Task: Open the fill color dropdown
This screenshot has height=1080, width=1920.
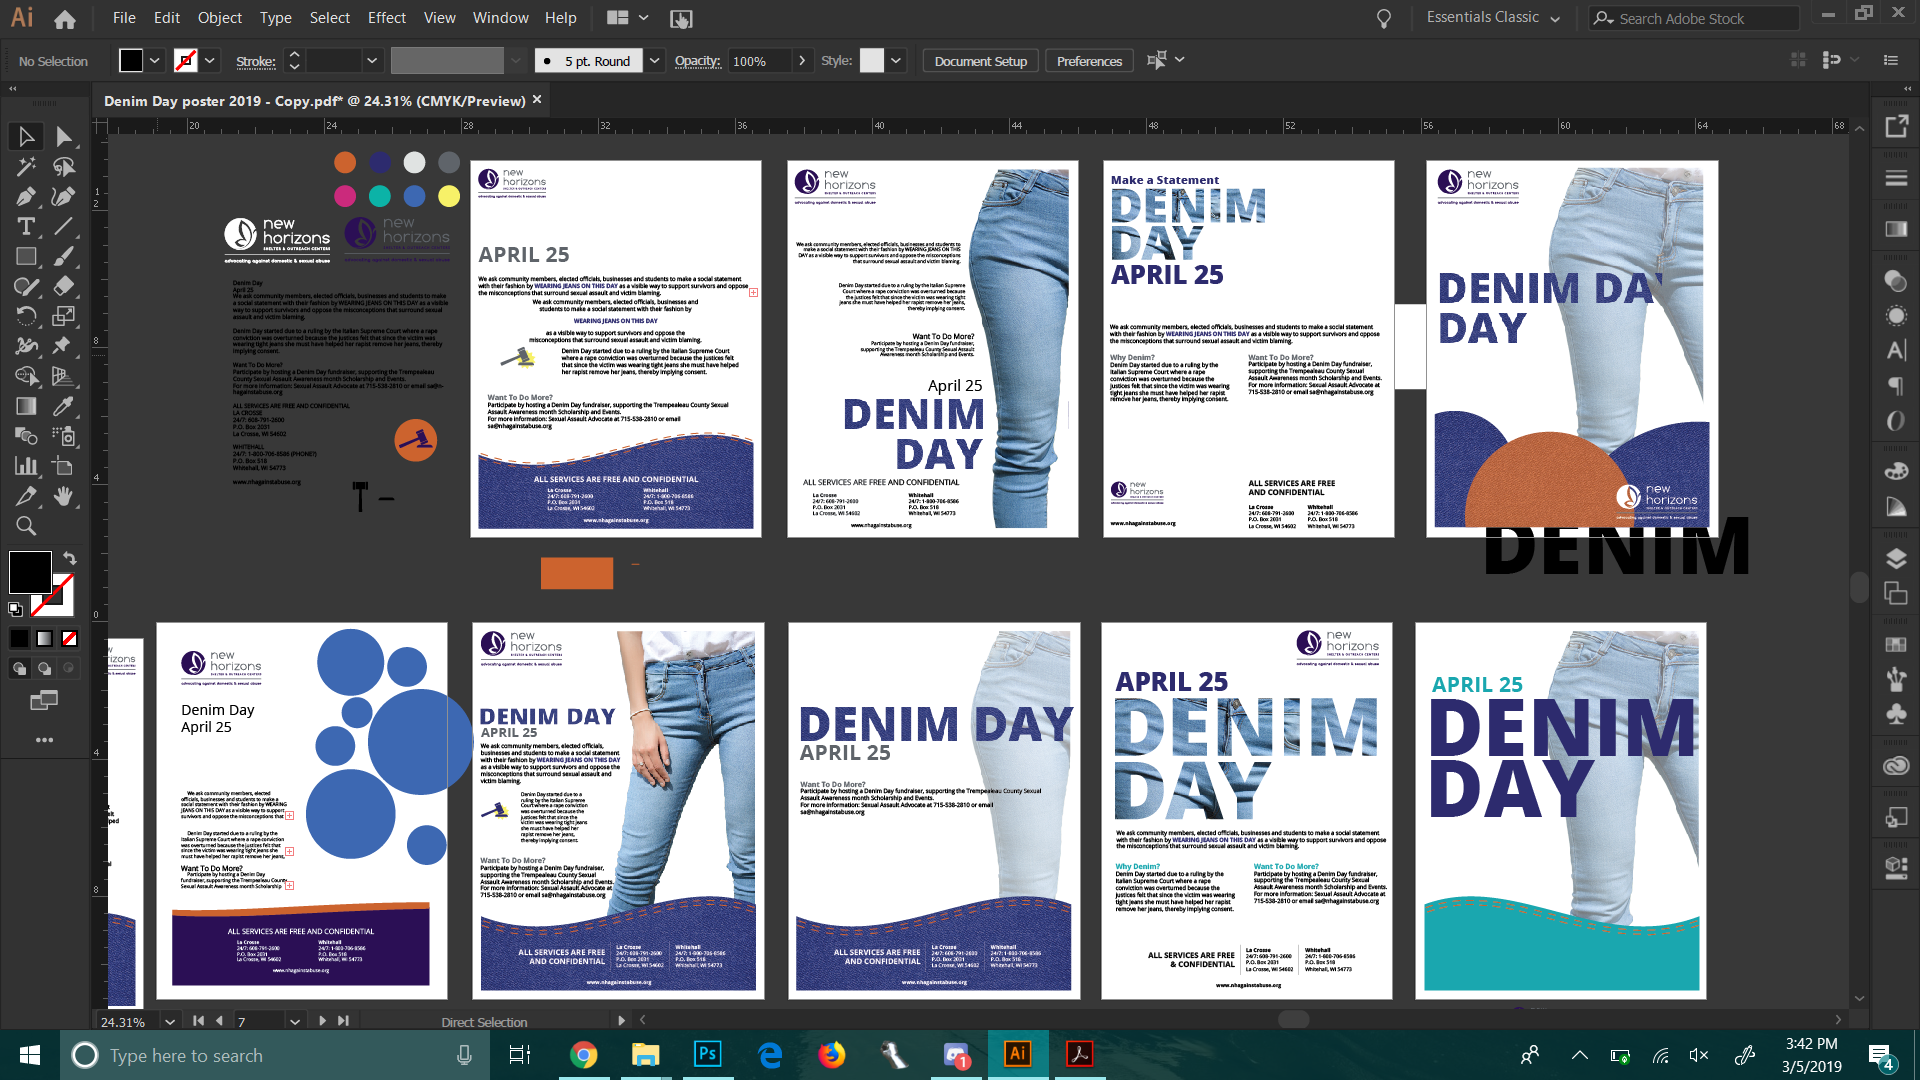Action: click(x=155, y=61)
